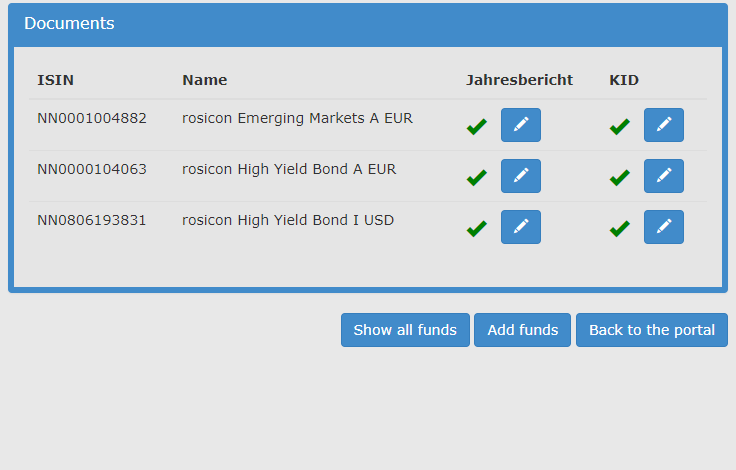Edit Jahresbericht for High Yield Bond A EUR
The width and height of the screenshot is (736, 470).
(521, 176)
